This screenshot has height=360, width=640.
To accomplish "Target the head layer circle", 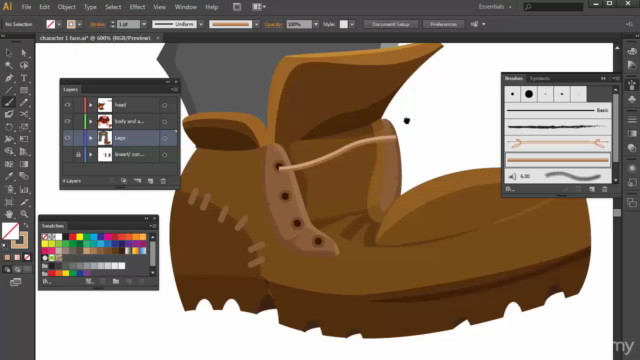I will [x=164, y=105].
